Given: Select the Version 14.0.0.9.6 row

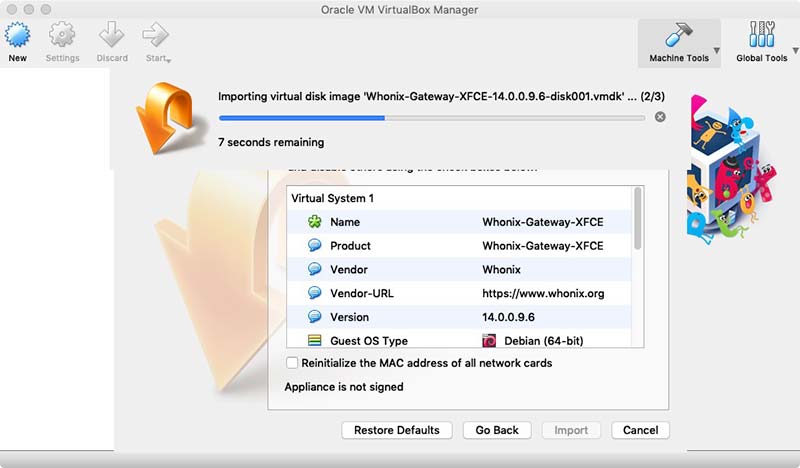Looking at the screenshot, I should tap(460, 317).
